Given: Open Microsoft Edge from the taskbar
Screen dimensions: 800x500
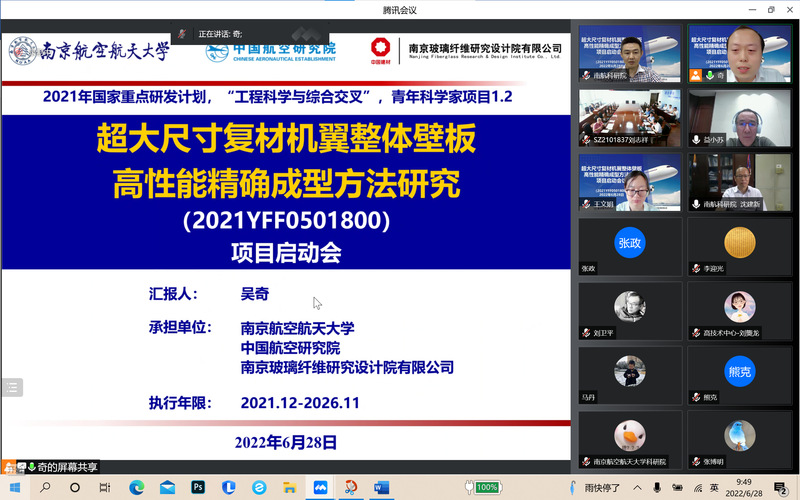Looking at the screenshot, I should click(x=137, y=487).
